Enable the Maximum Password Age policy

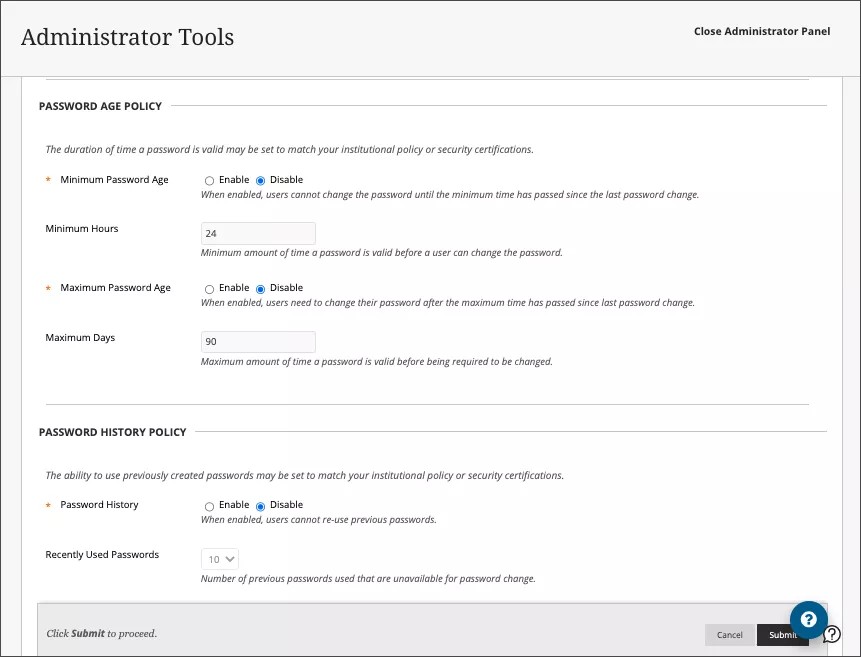209,288
